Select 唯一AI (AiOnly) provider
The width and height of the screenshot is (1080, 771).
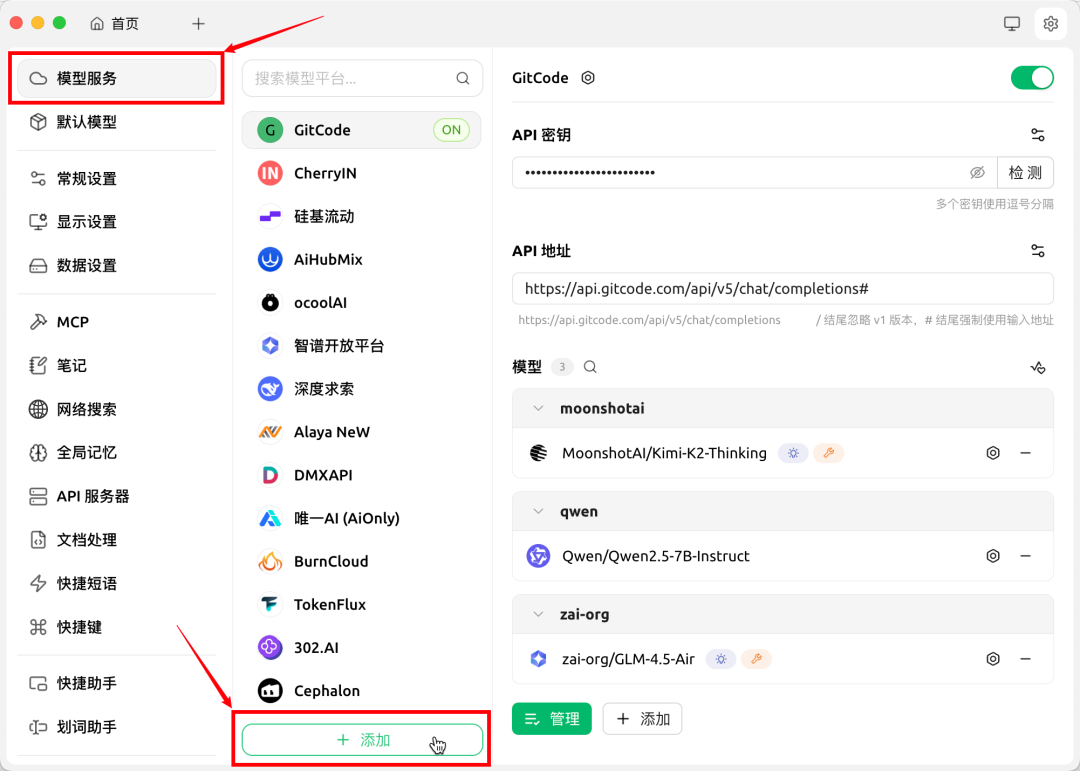[x=362, y=519]
